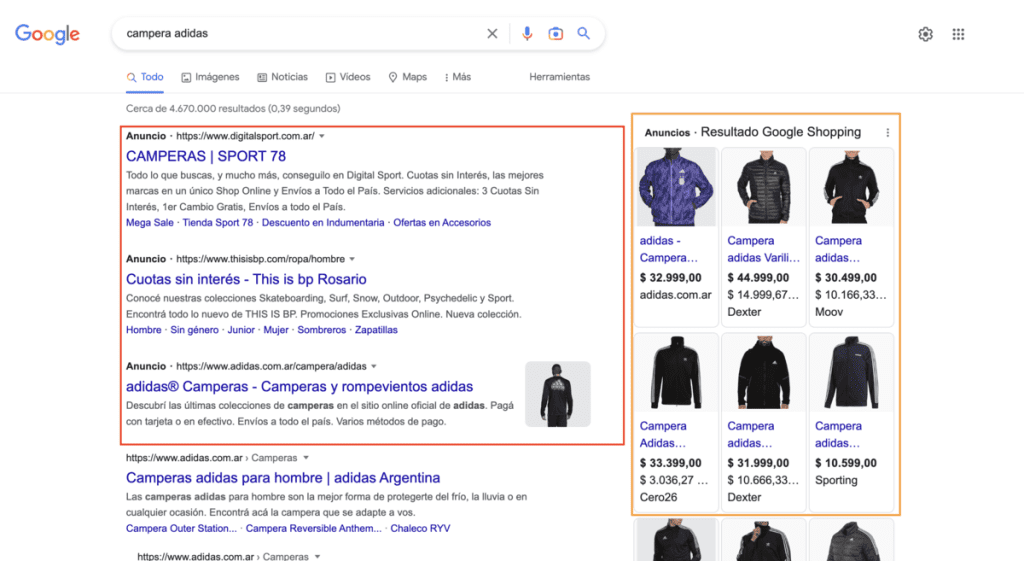Open the CAMPERAS | SPORT 78 ad
The height and width of the screenshot is (561, 1024).
(206, 156)
